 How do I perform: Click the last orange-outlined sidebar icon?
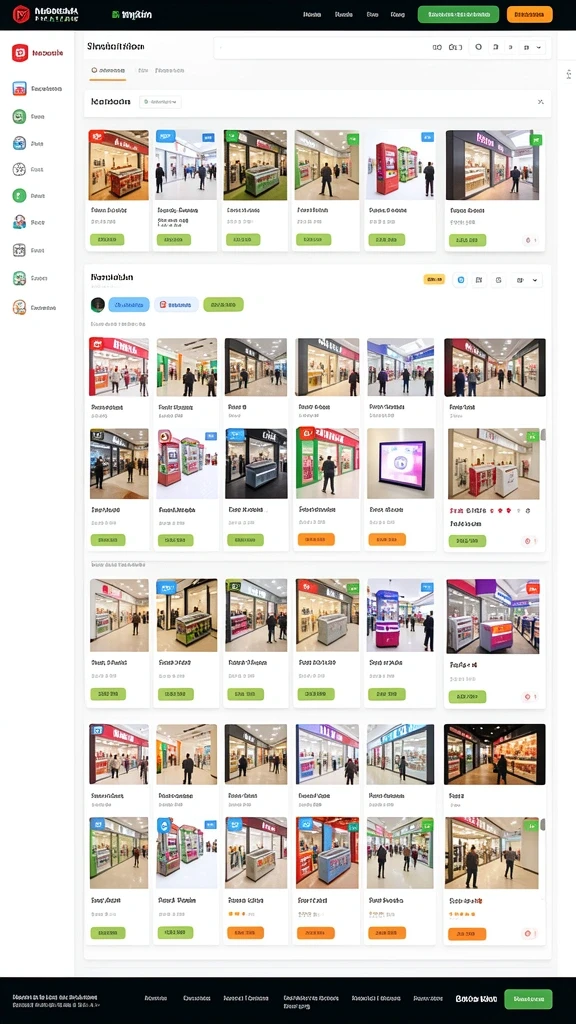point(19,307)
